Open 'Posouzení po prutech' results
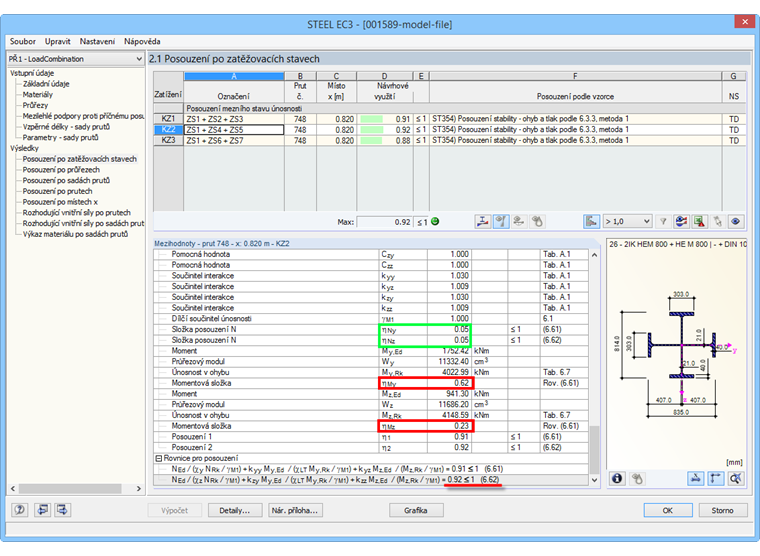The image size is (760, 556). (x=57, y=191)
